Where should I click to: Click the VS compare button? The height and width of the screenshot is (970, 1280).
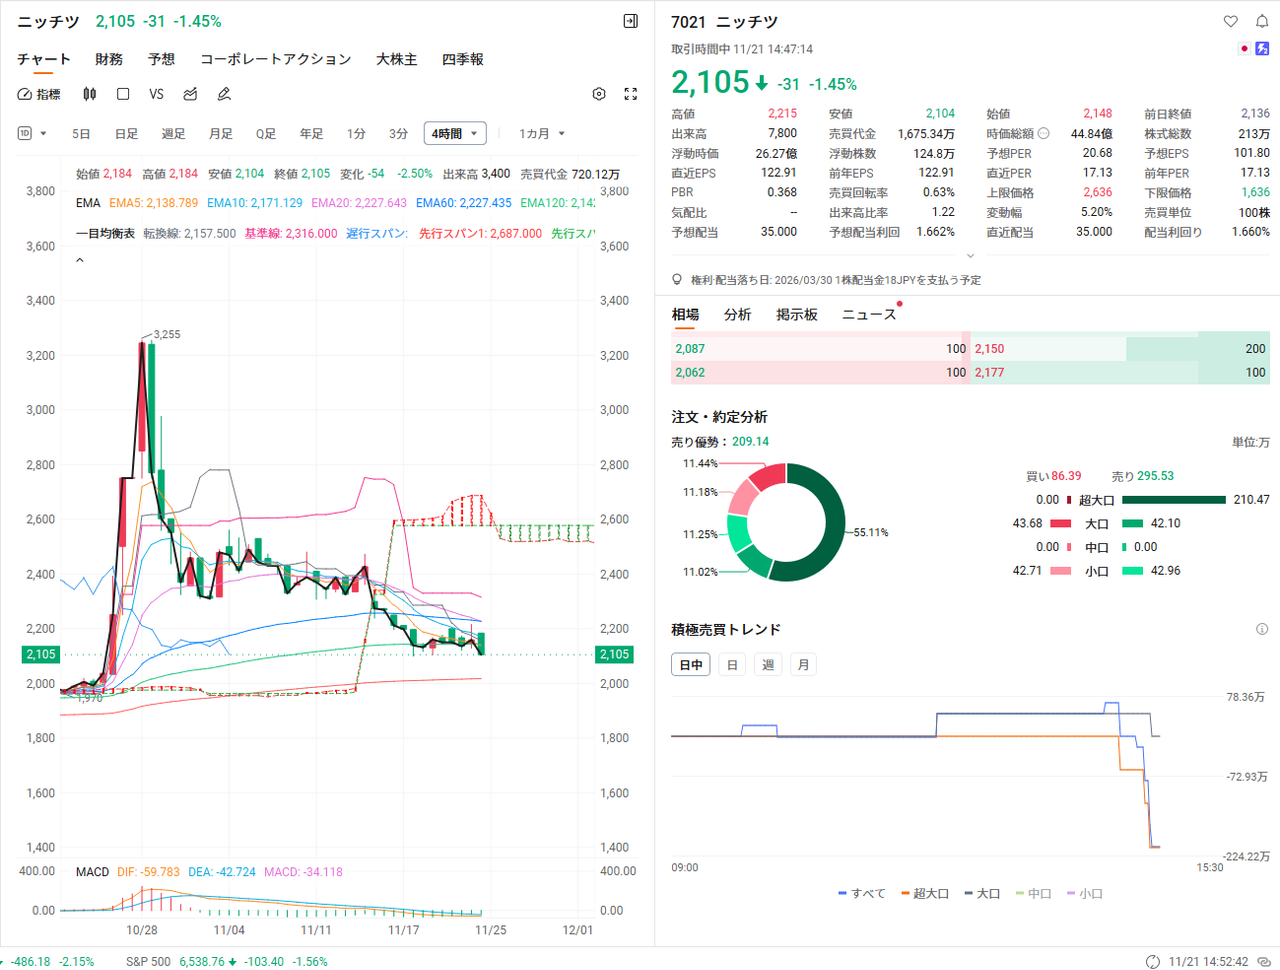click(156, 94)
